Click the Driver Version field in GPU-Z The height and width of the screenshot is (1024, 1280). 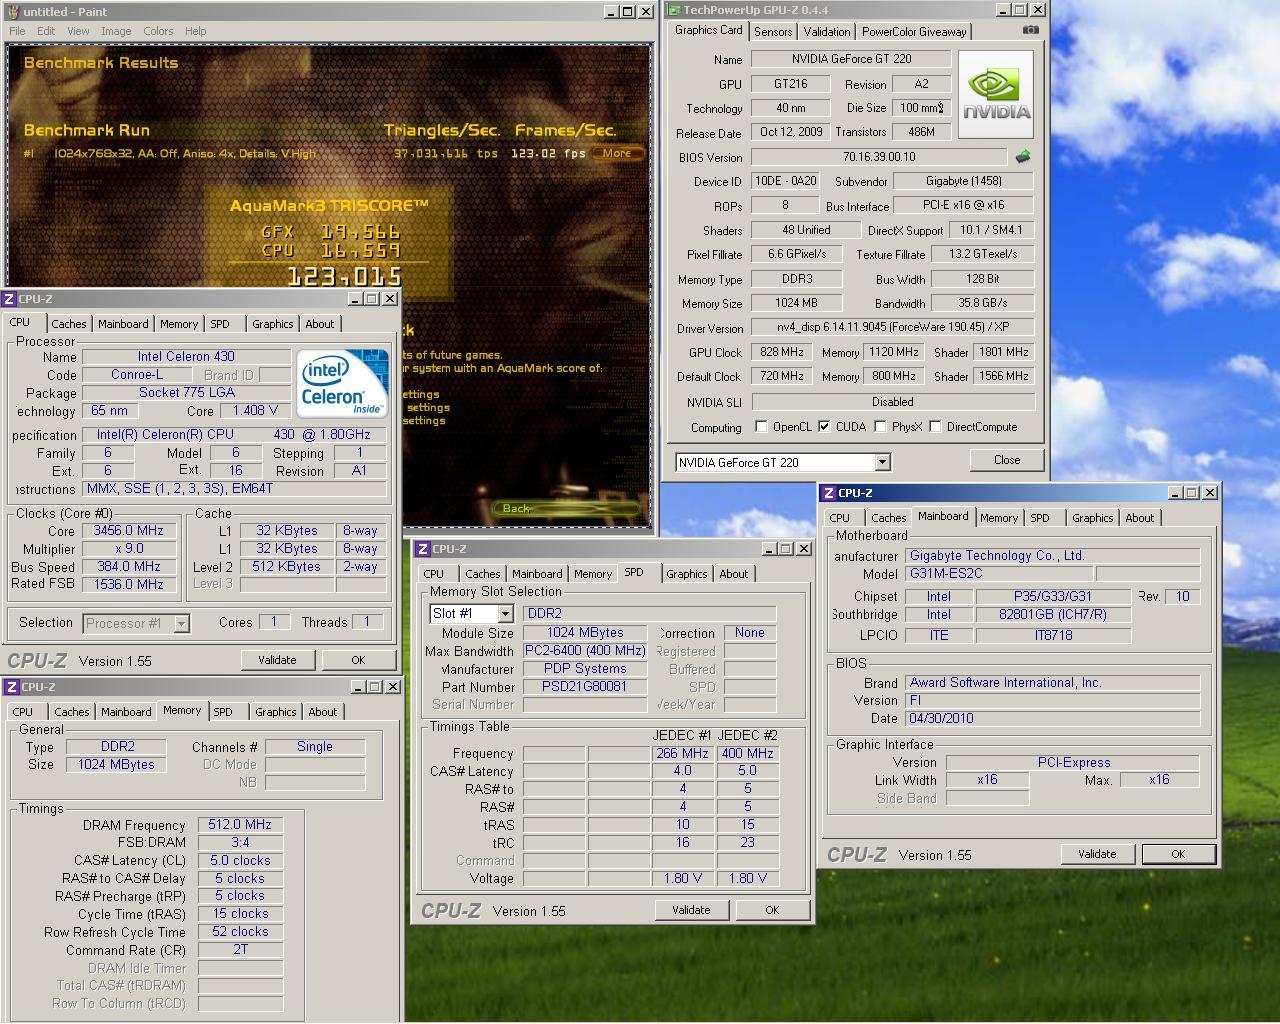[893, 328]
